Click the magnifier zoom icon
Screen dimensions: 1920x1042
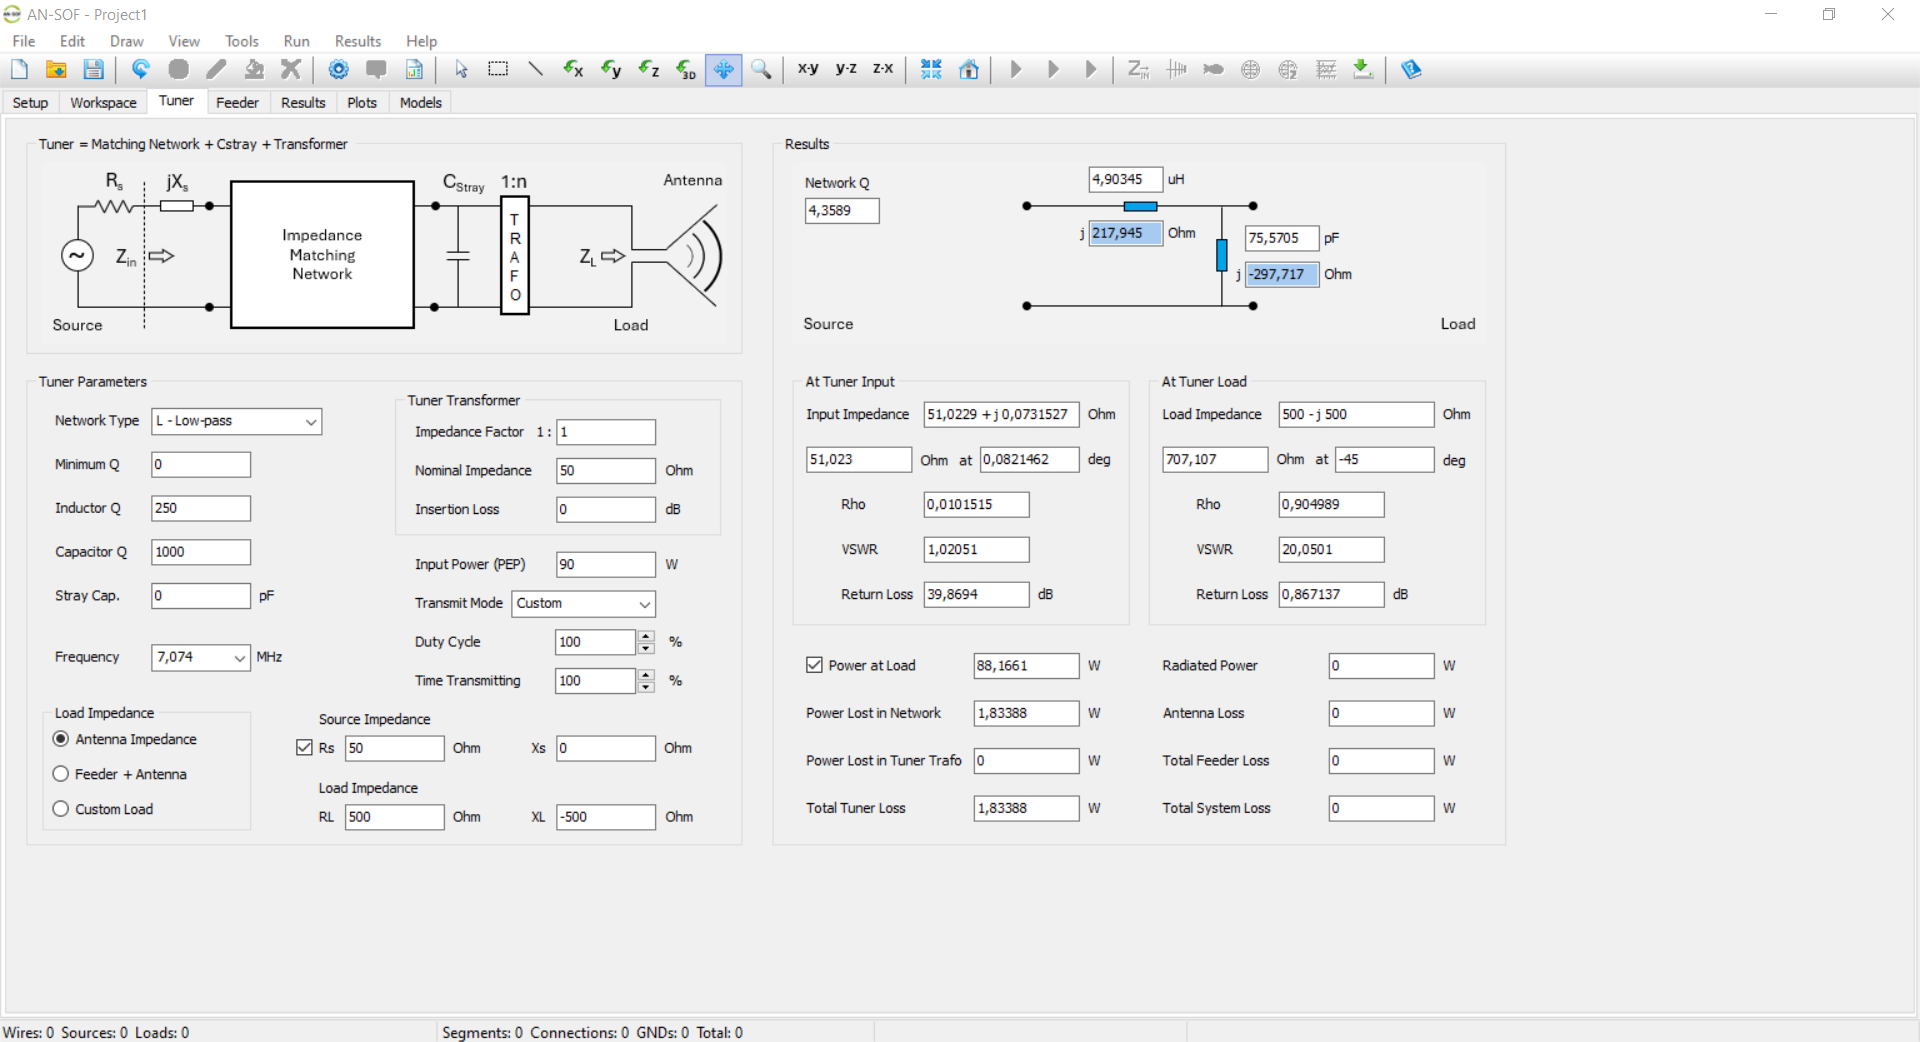point(761,69)
